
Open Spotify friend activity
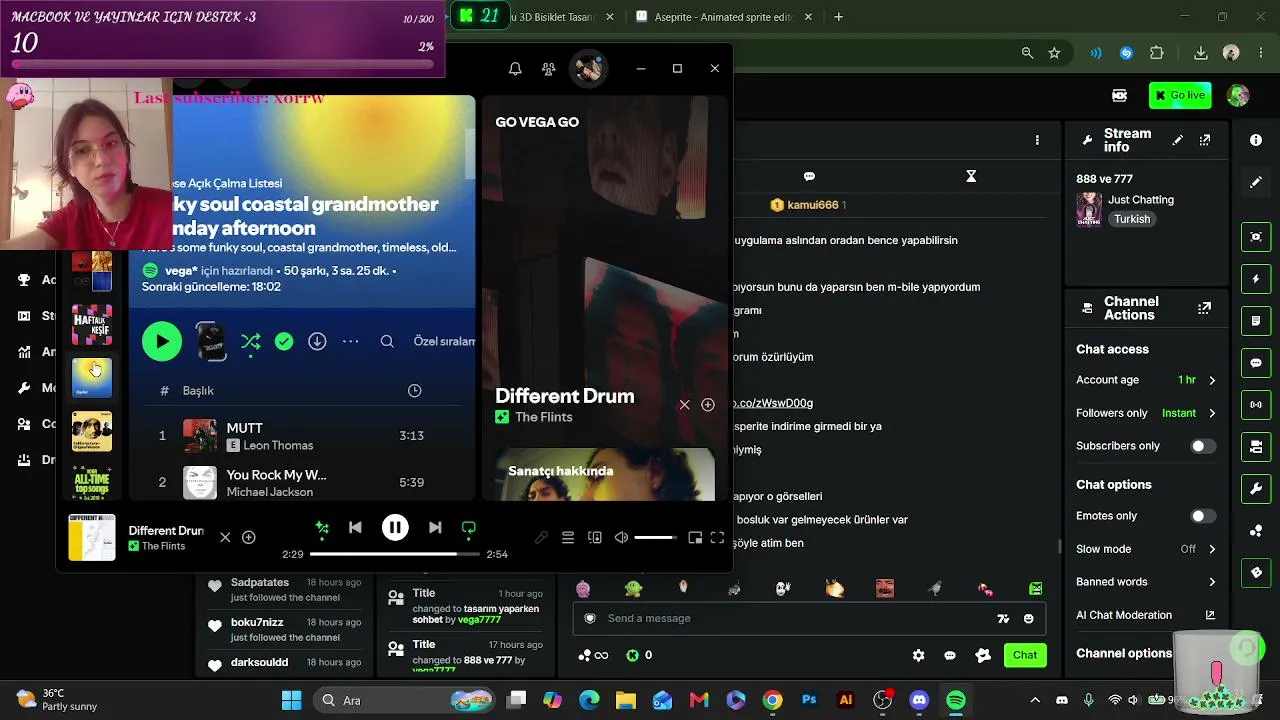548,69
